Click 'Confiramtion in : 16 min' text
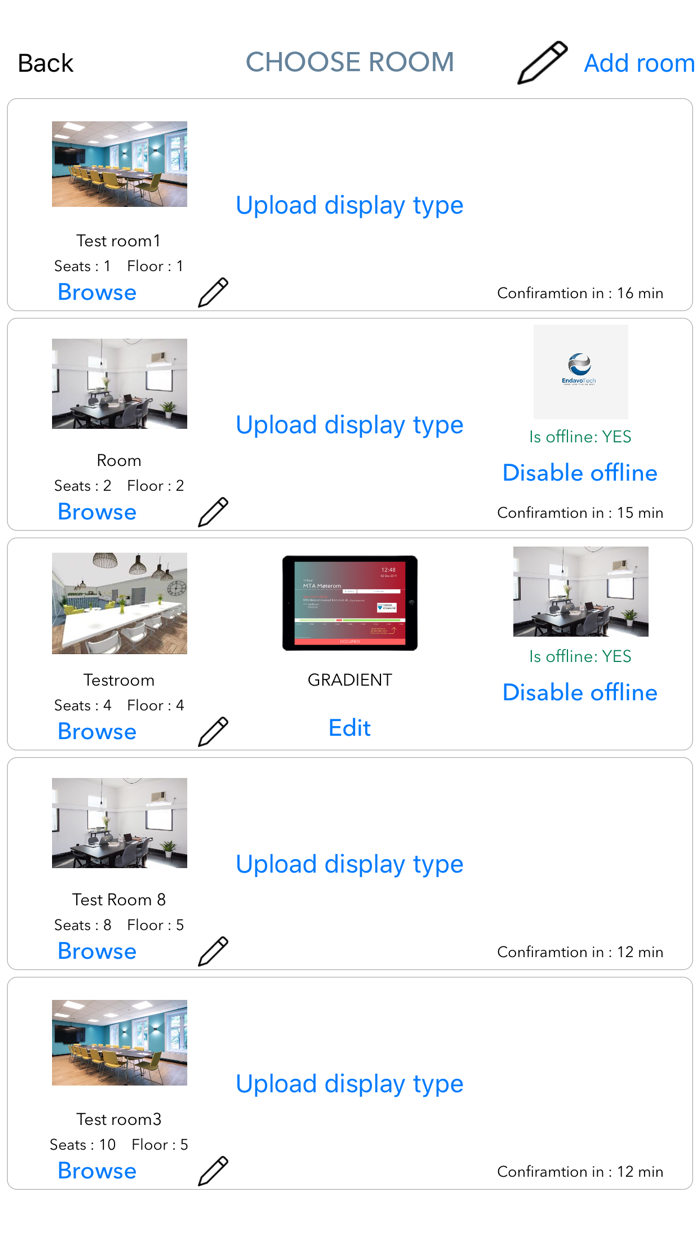 (580, 293)
